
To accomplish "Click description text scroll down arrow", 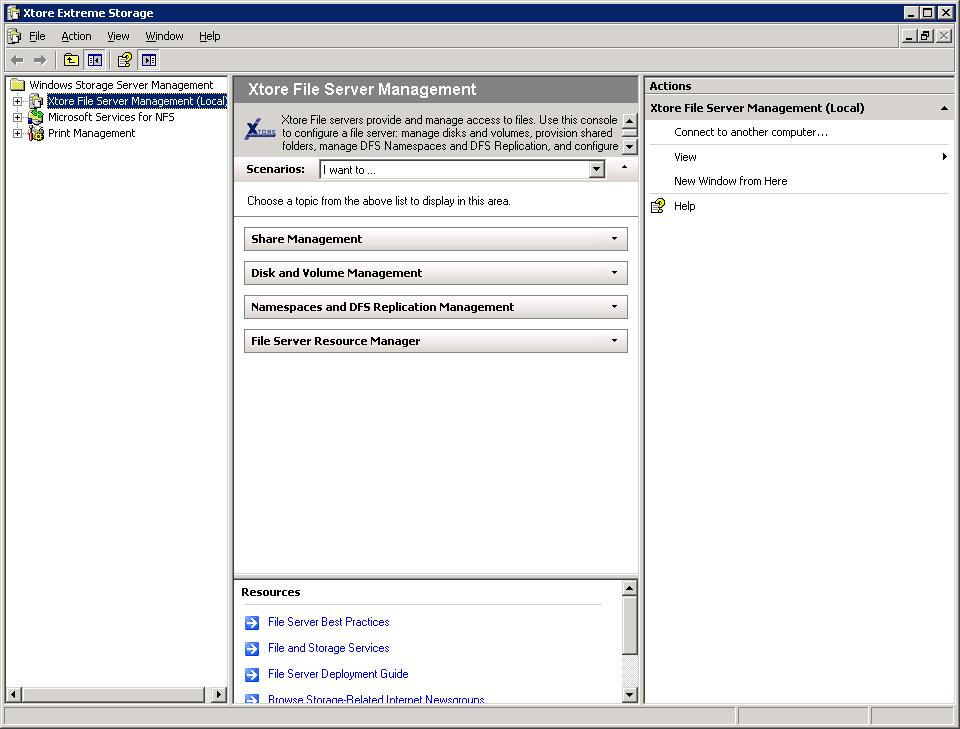I will (629, 147).
